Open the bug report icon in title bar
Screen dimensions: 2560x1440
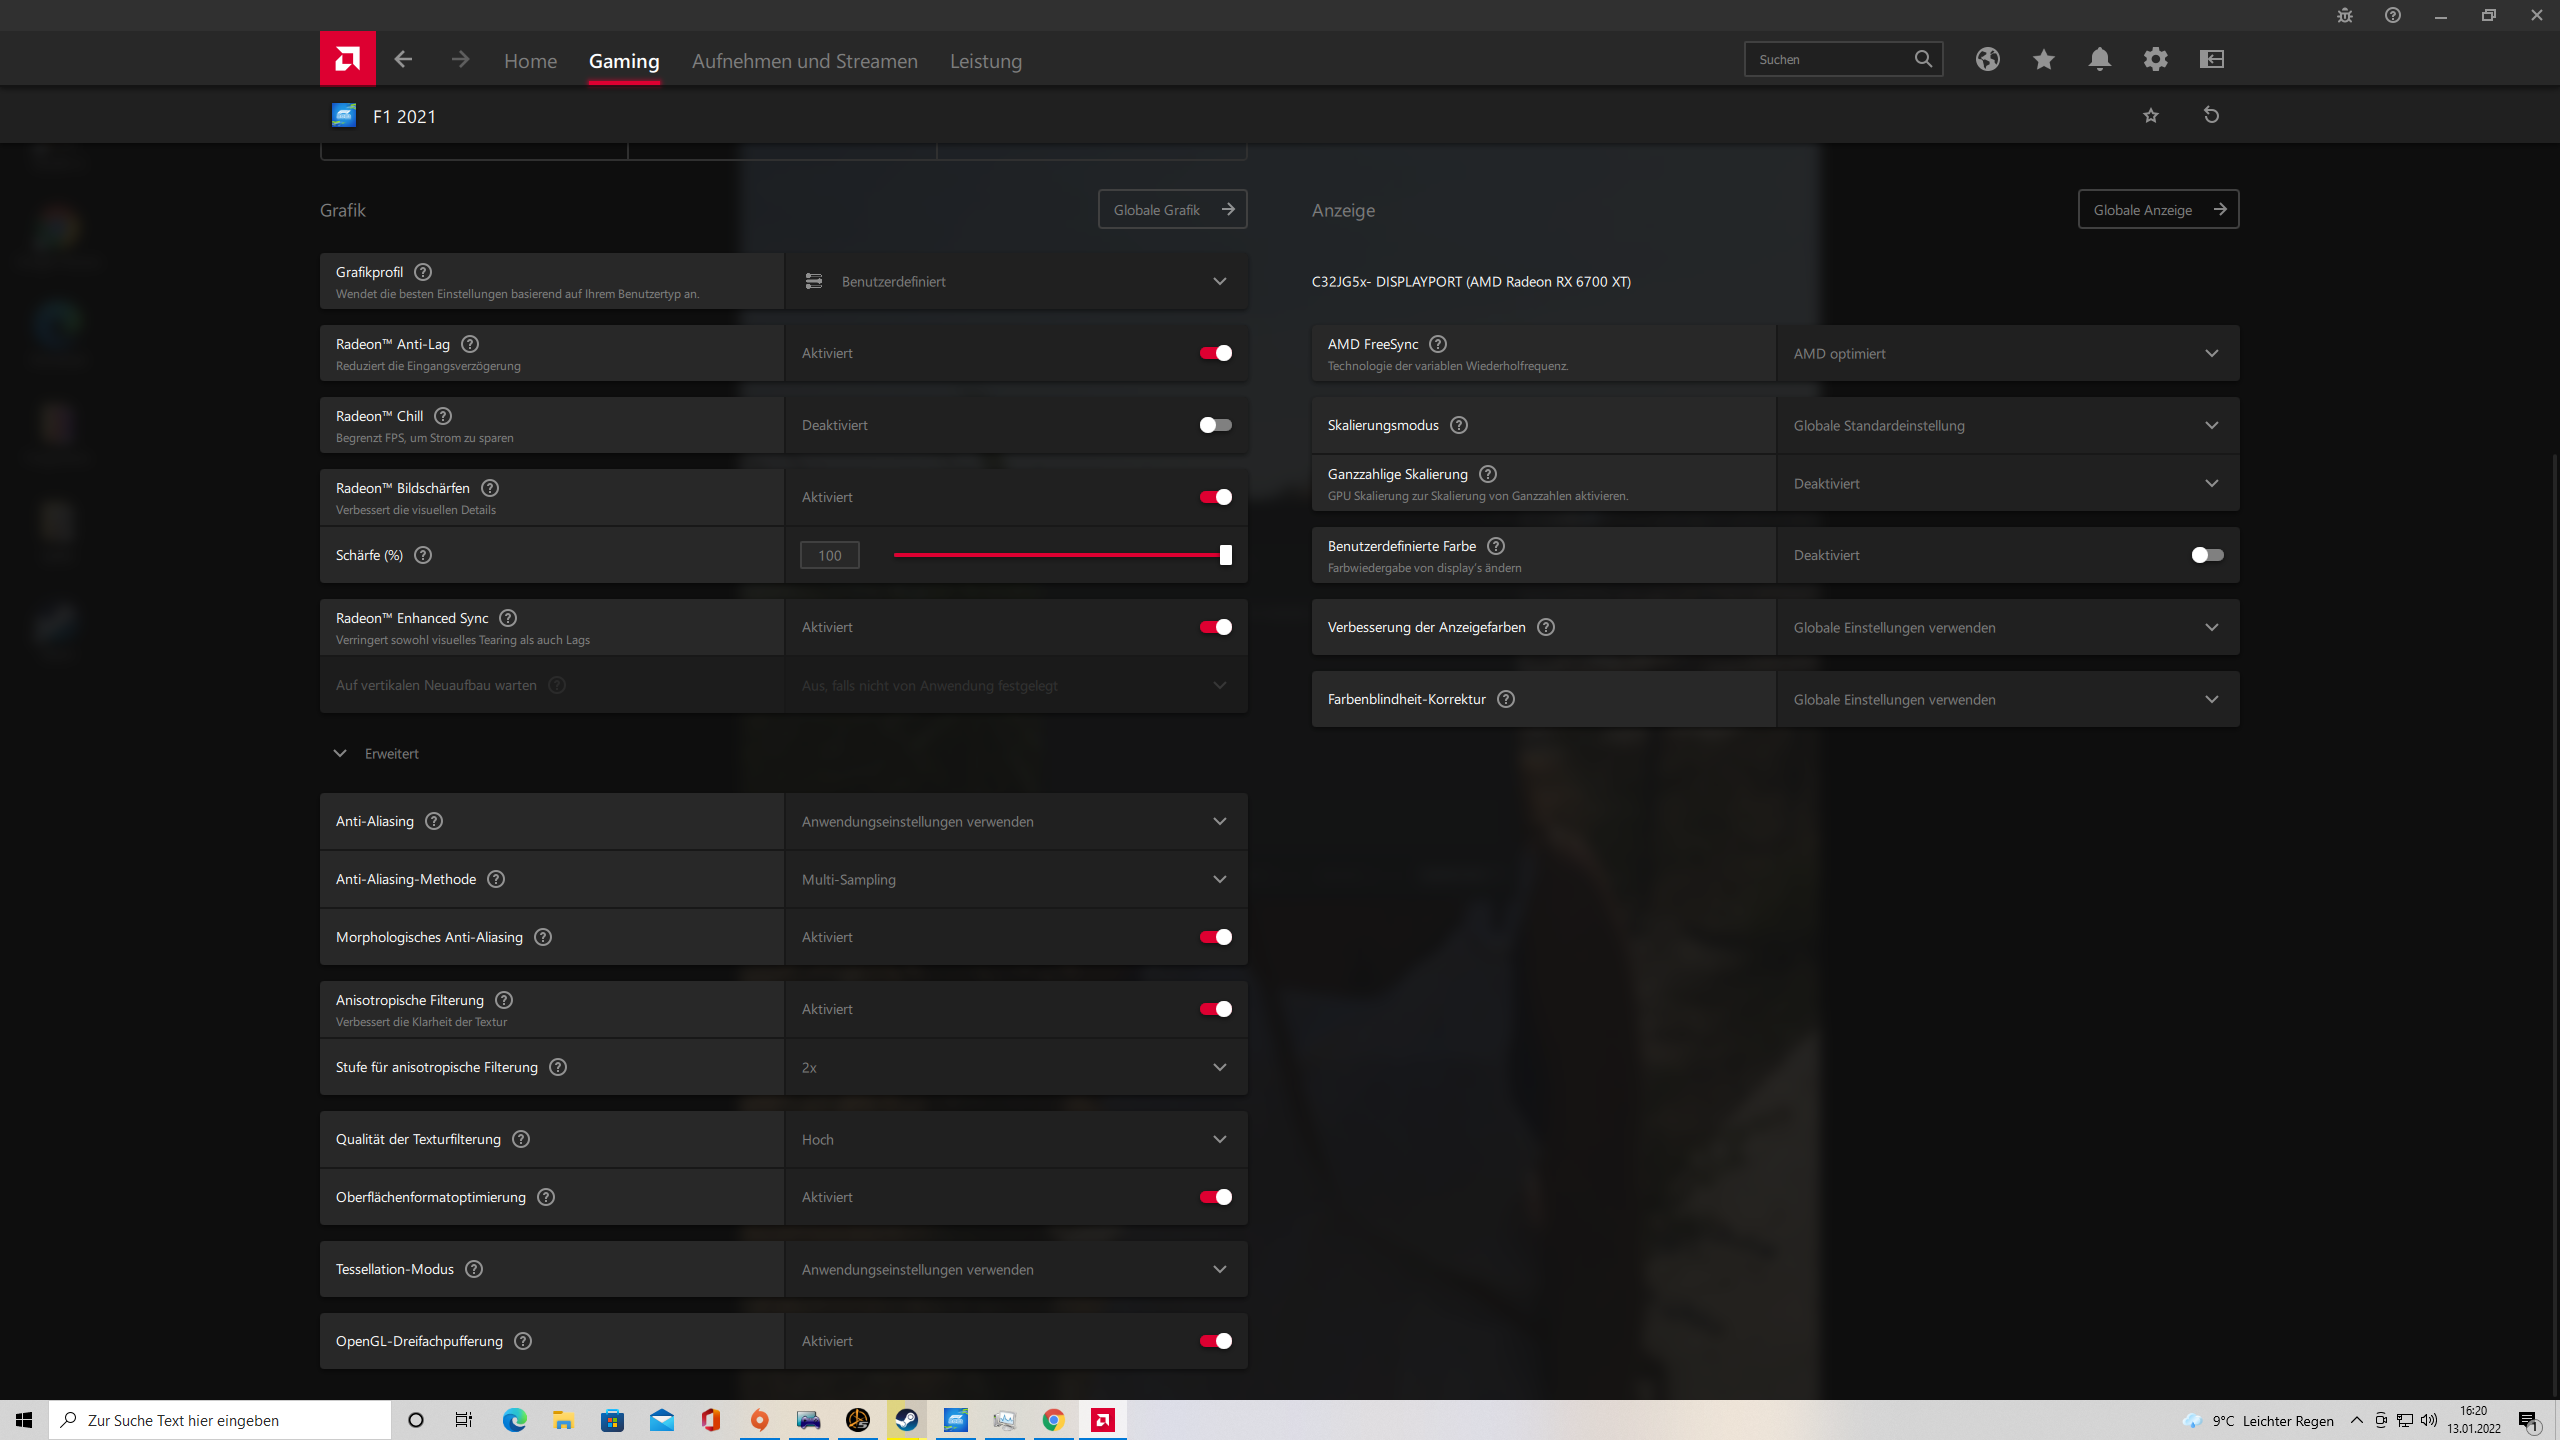click(2344, 15)
